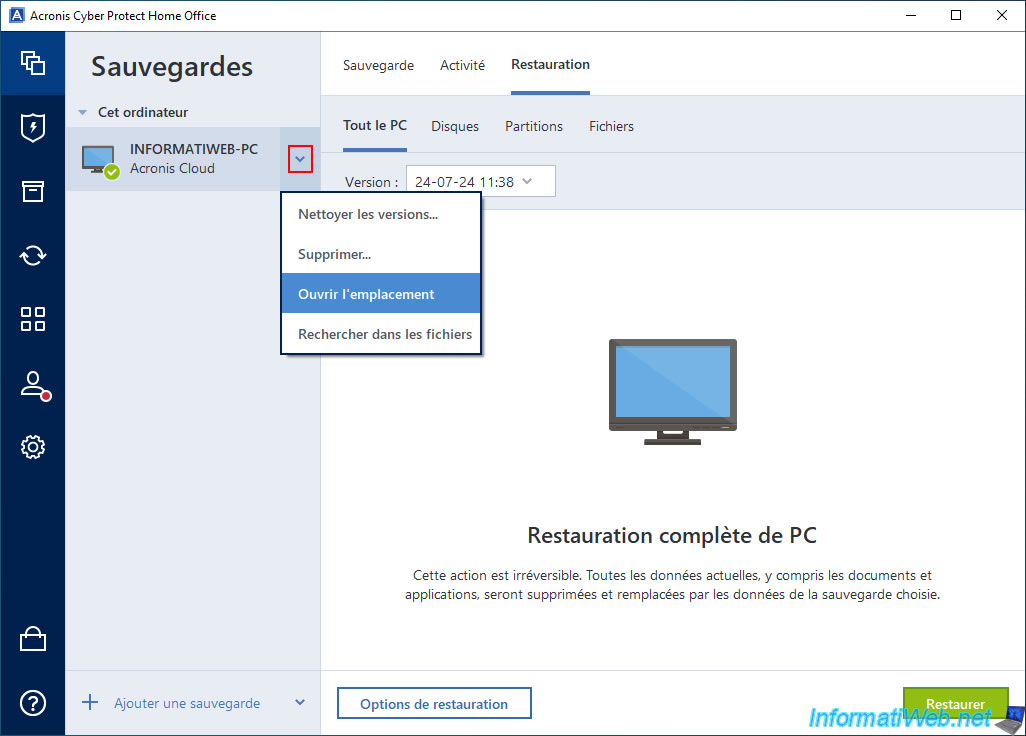Click the green Restaurer button

click(955, 703)
